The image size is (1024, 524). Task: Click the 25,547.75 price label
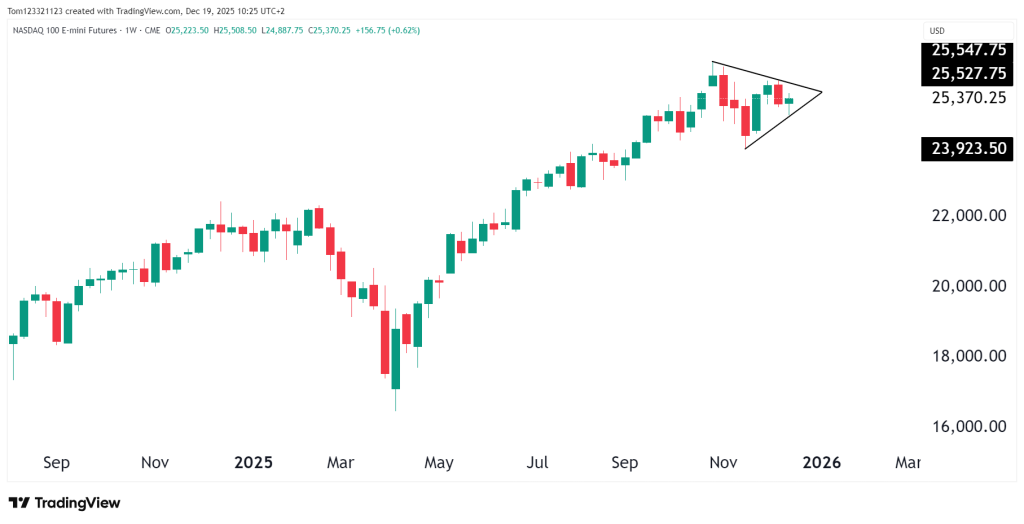click(967, 50)
